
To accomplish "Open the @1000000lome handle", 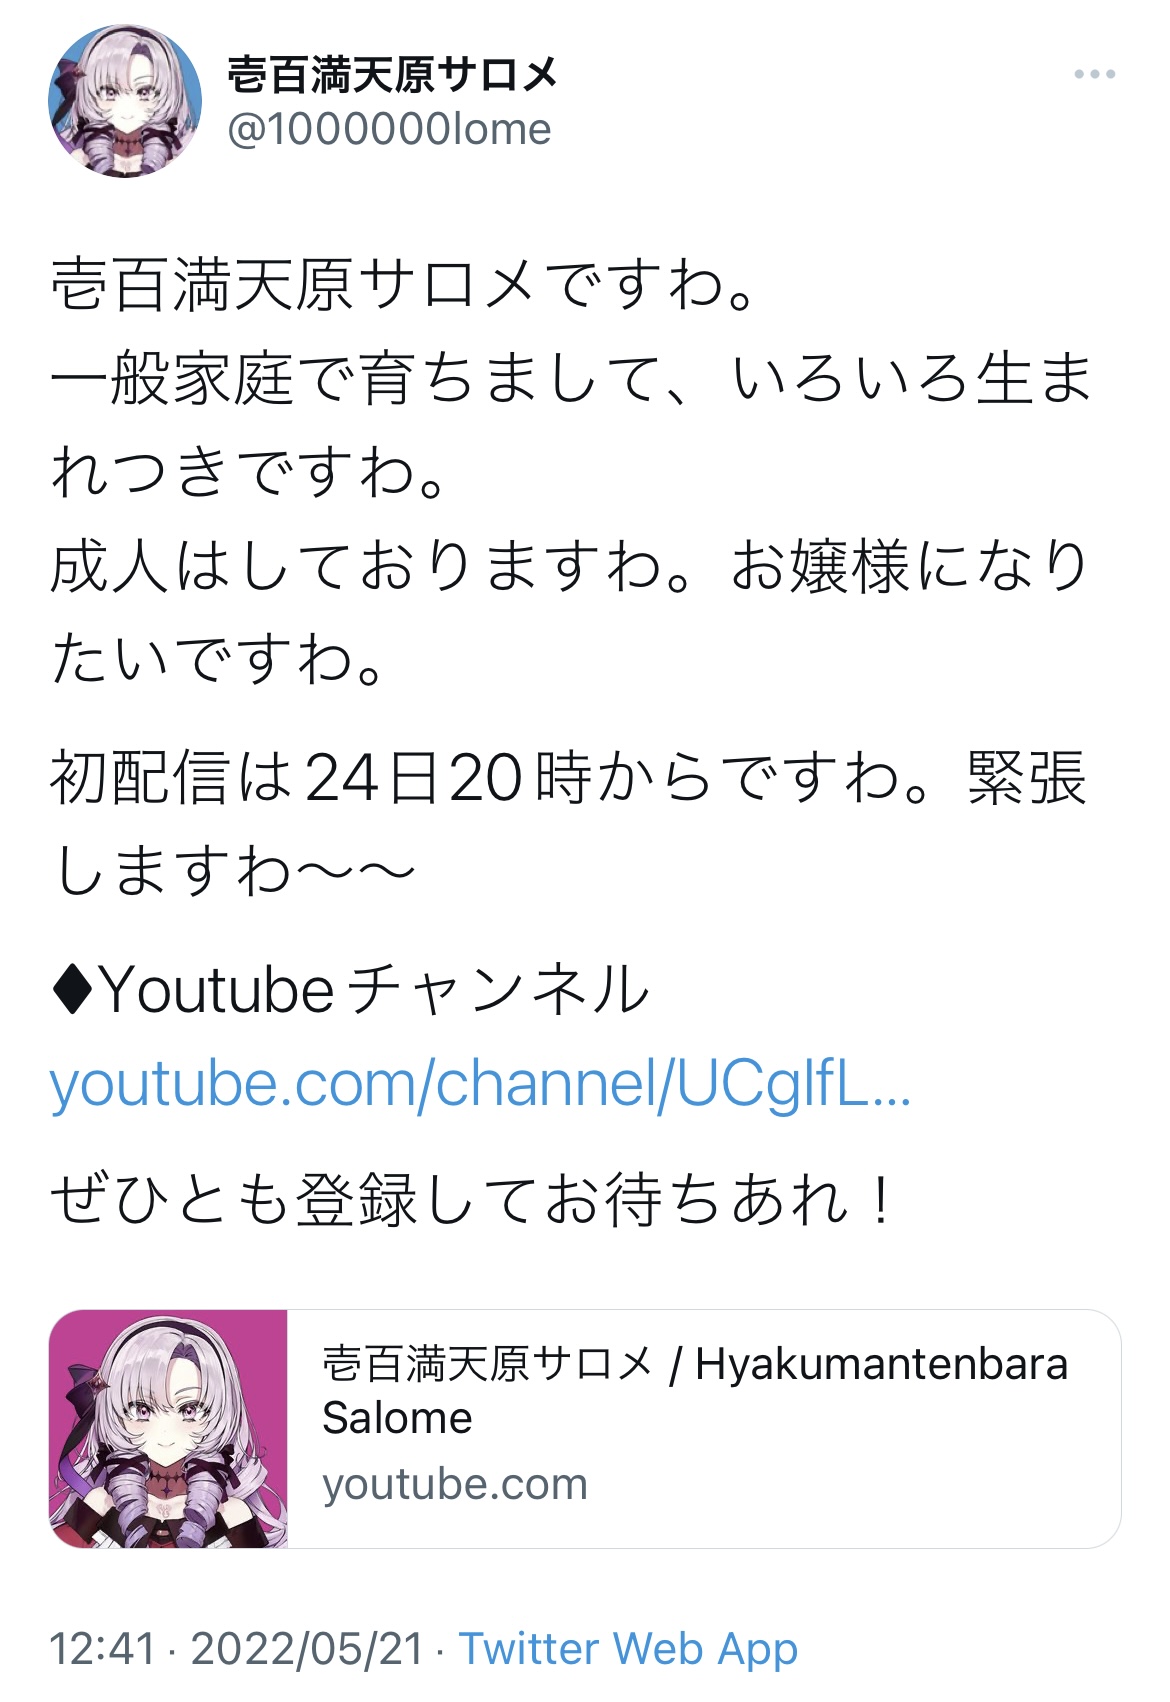I will pyautogui.click(x=390, y=130).
